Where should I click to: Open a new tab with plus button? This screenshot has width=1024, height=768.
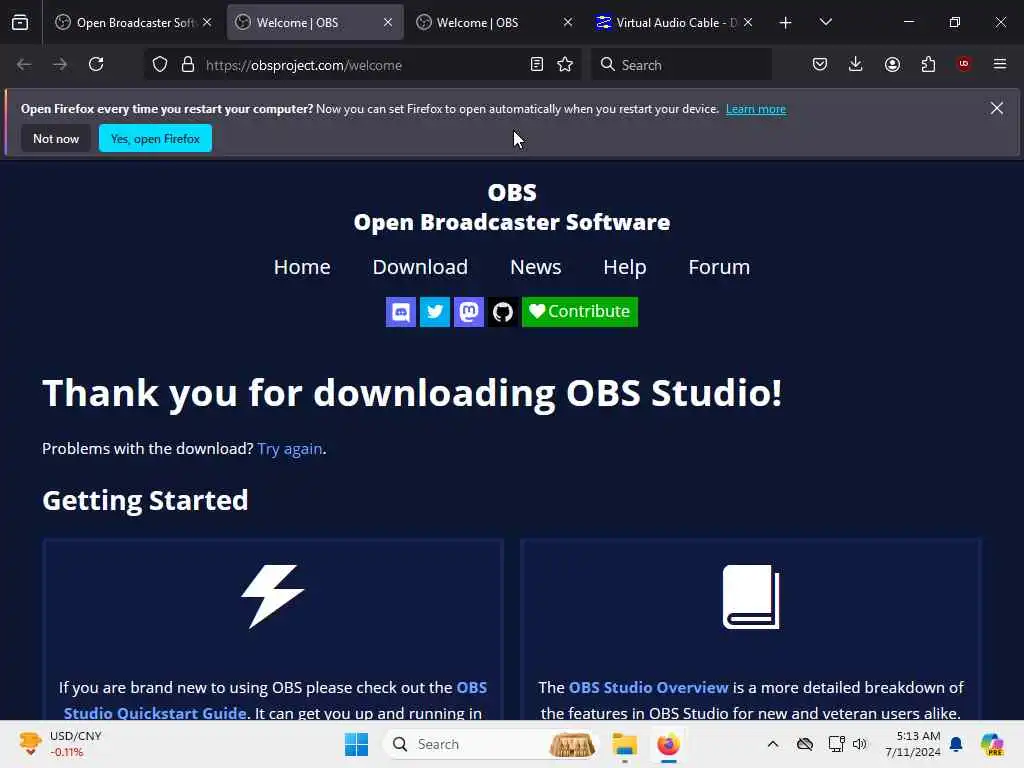pos(786,23)
